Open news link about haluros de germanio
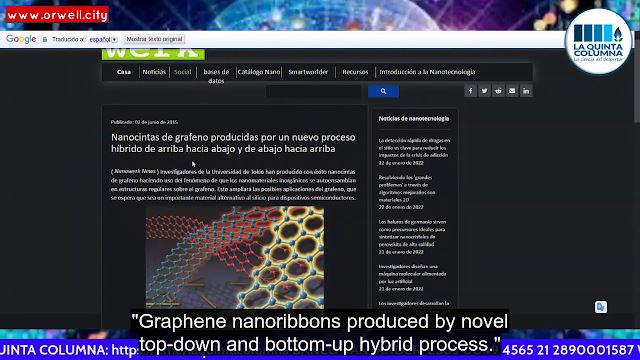The height and width of the screenshot is (360, 640). (412, 233)
